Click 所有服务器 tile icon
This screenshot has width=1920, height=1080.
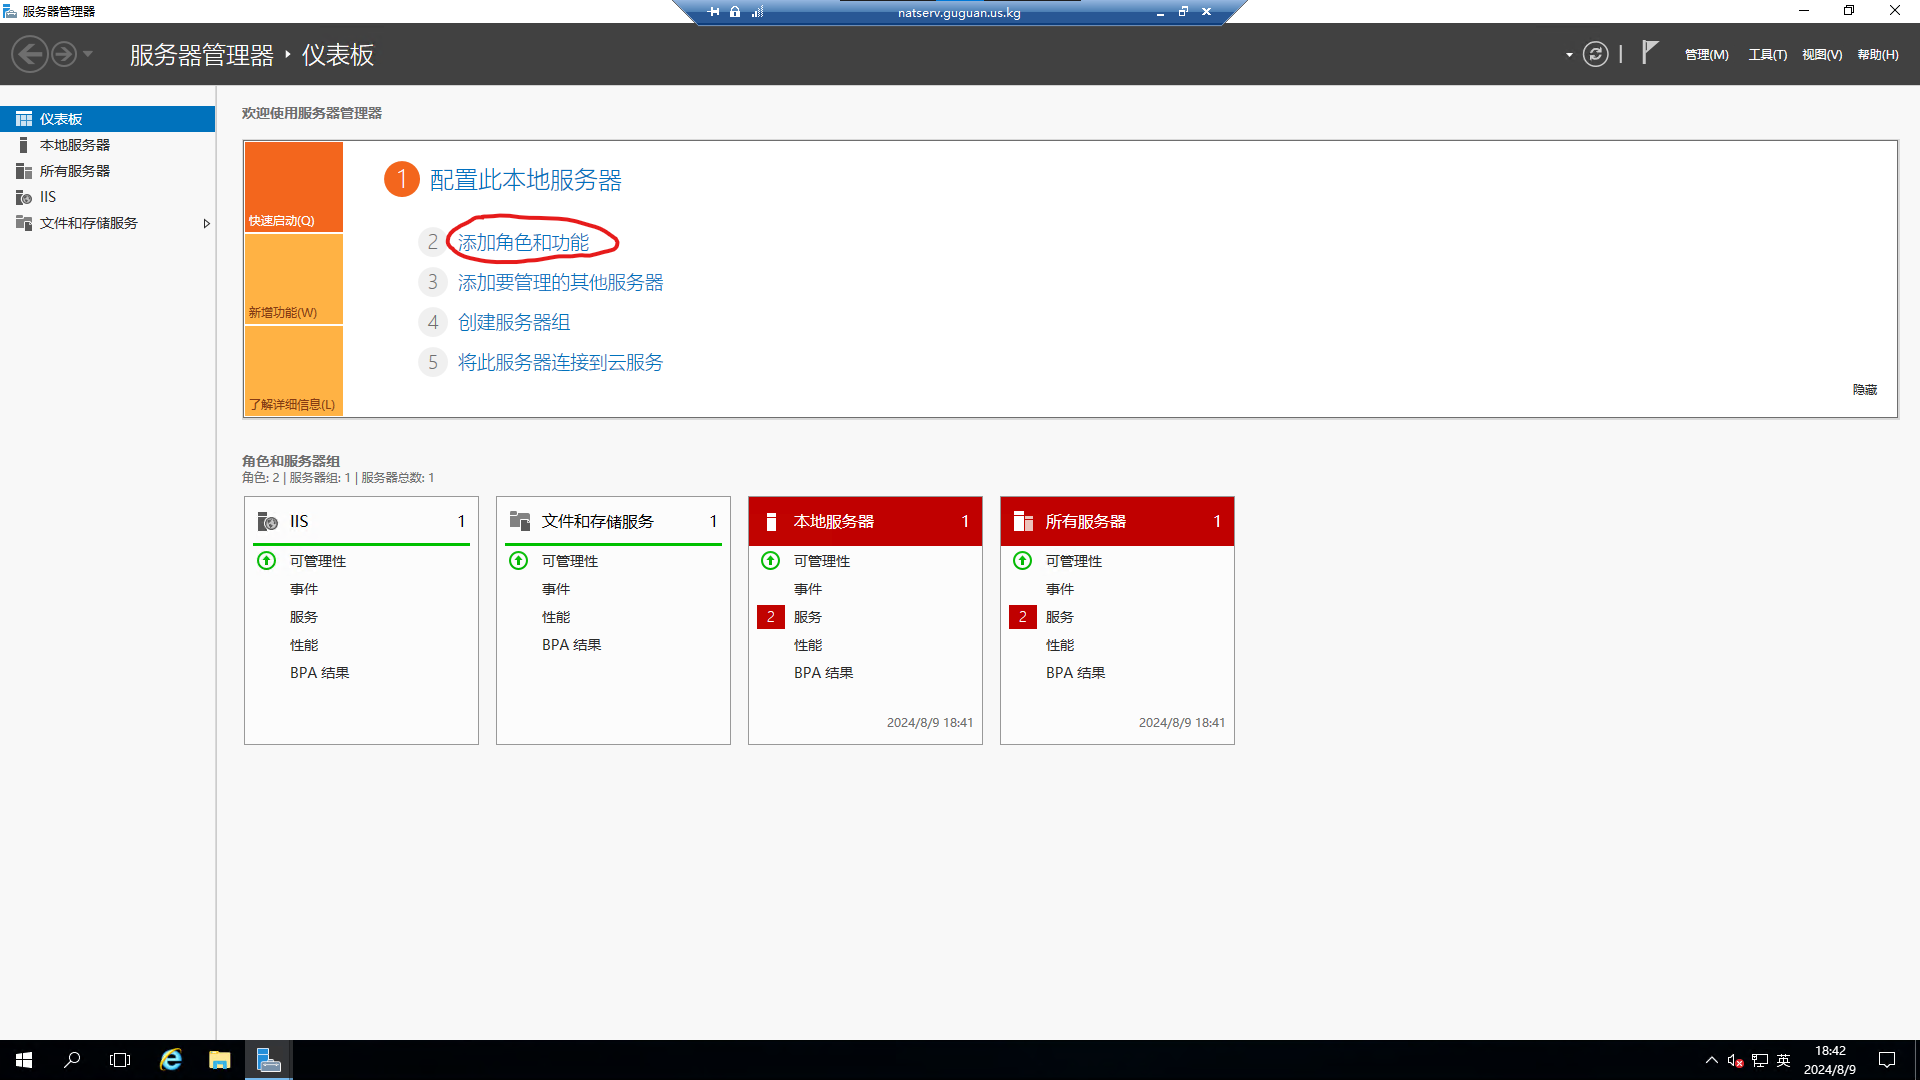(1023, 521)
